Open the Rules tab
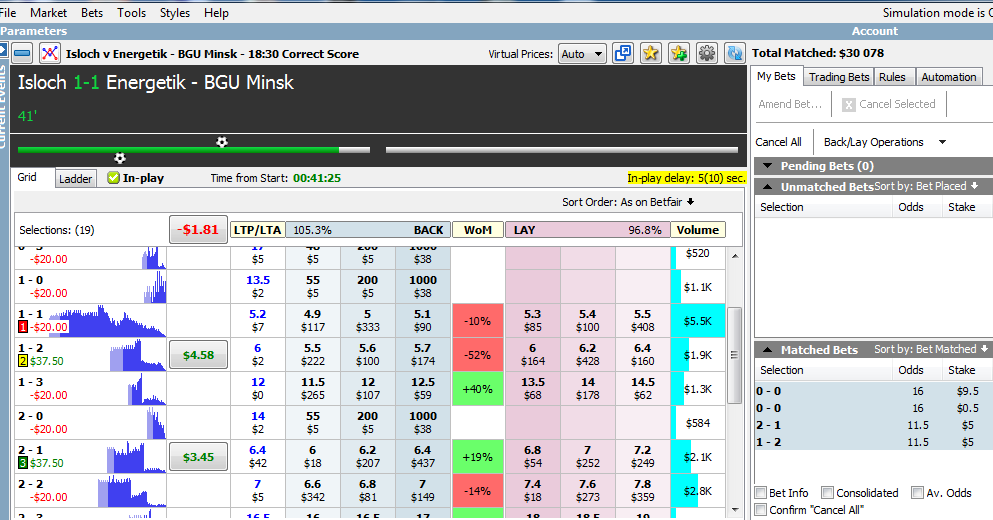Screen dimensions: 993x520 coord(892,77)
